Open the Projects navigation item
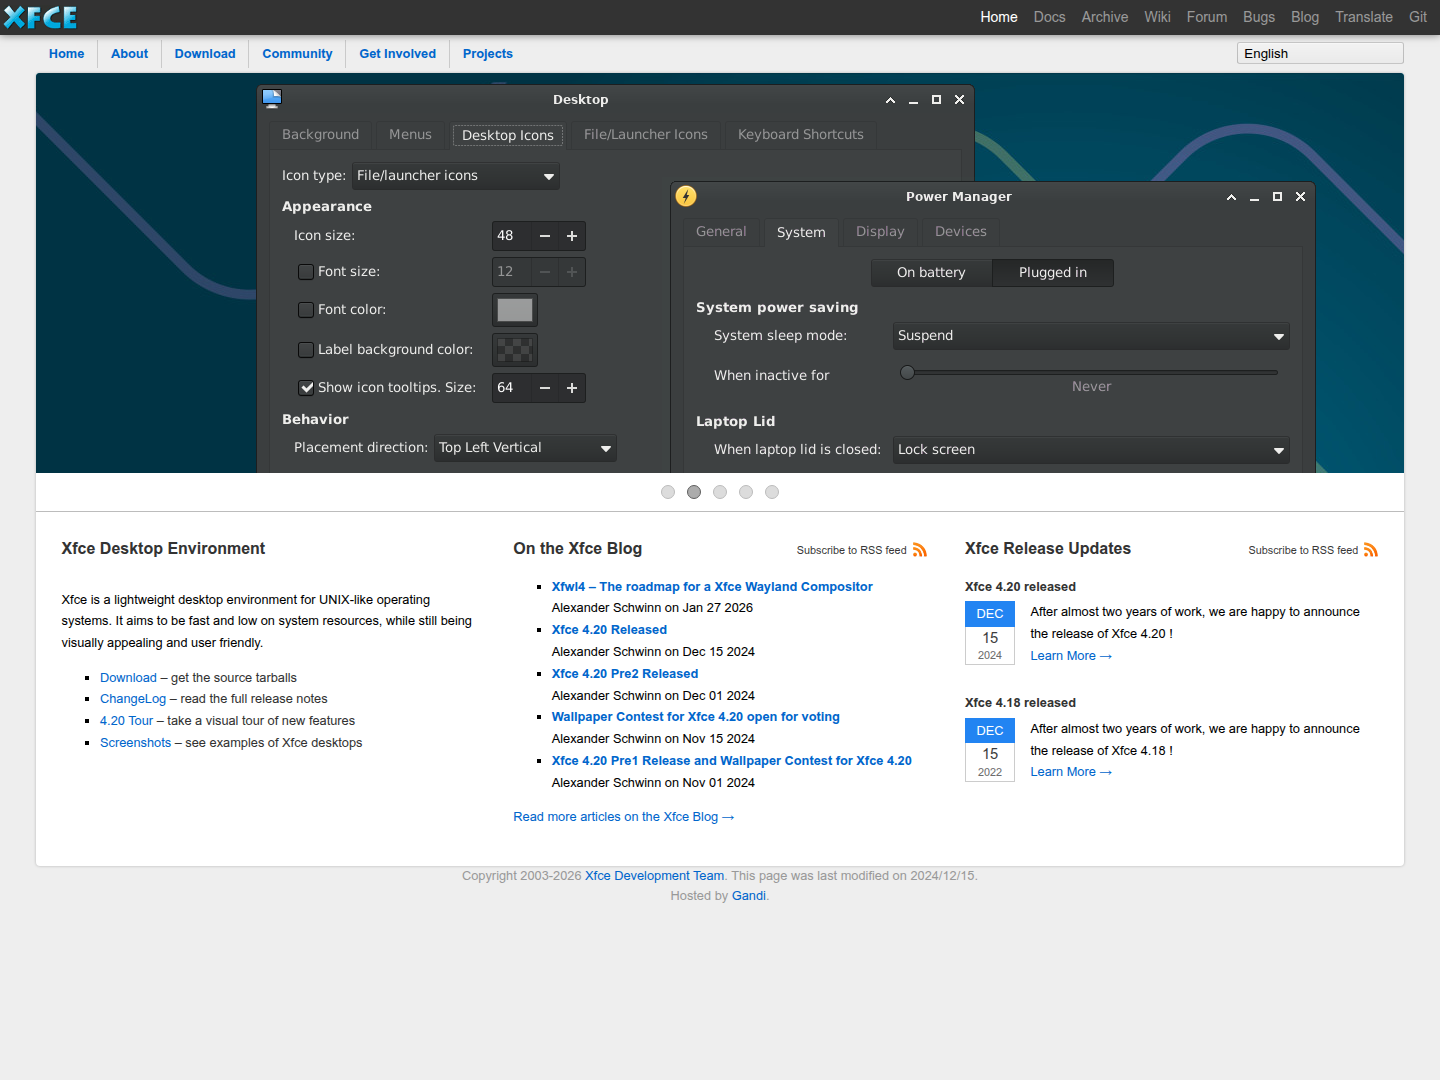The image size is (1440, 1080). tap(488, 54)
